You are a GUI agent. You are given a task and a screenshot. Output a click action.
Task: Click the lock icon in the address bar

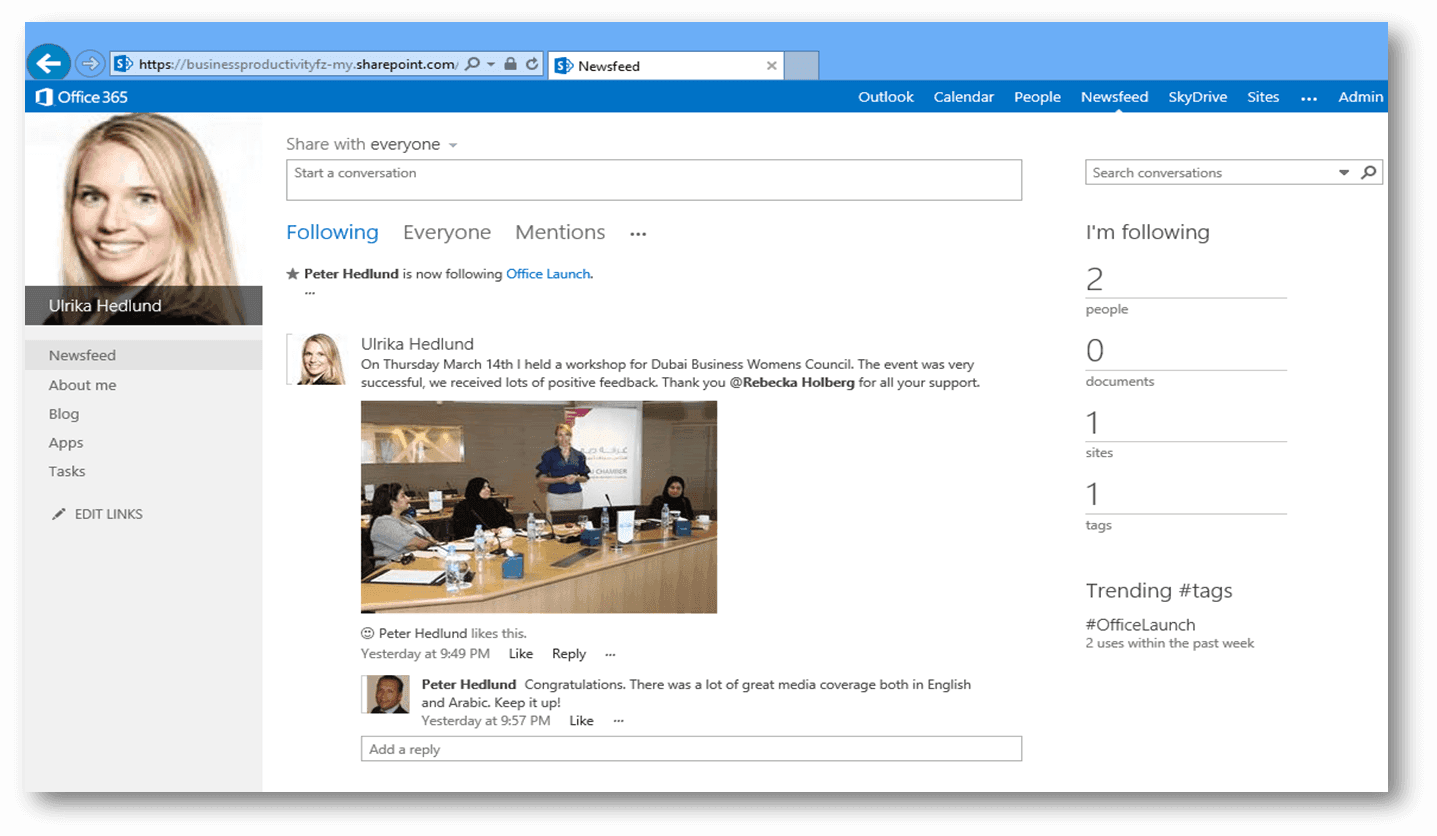pyautogui.click(x=510, y=62)
